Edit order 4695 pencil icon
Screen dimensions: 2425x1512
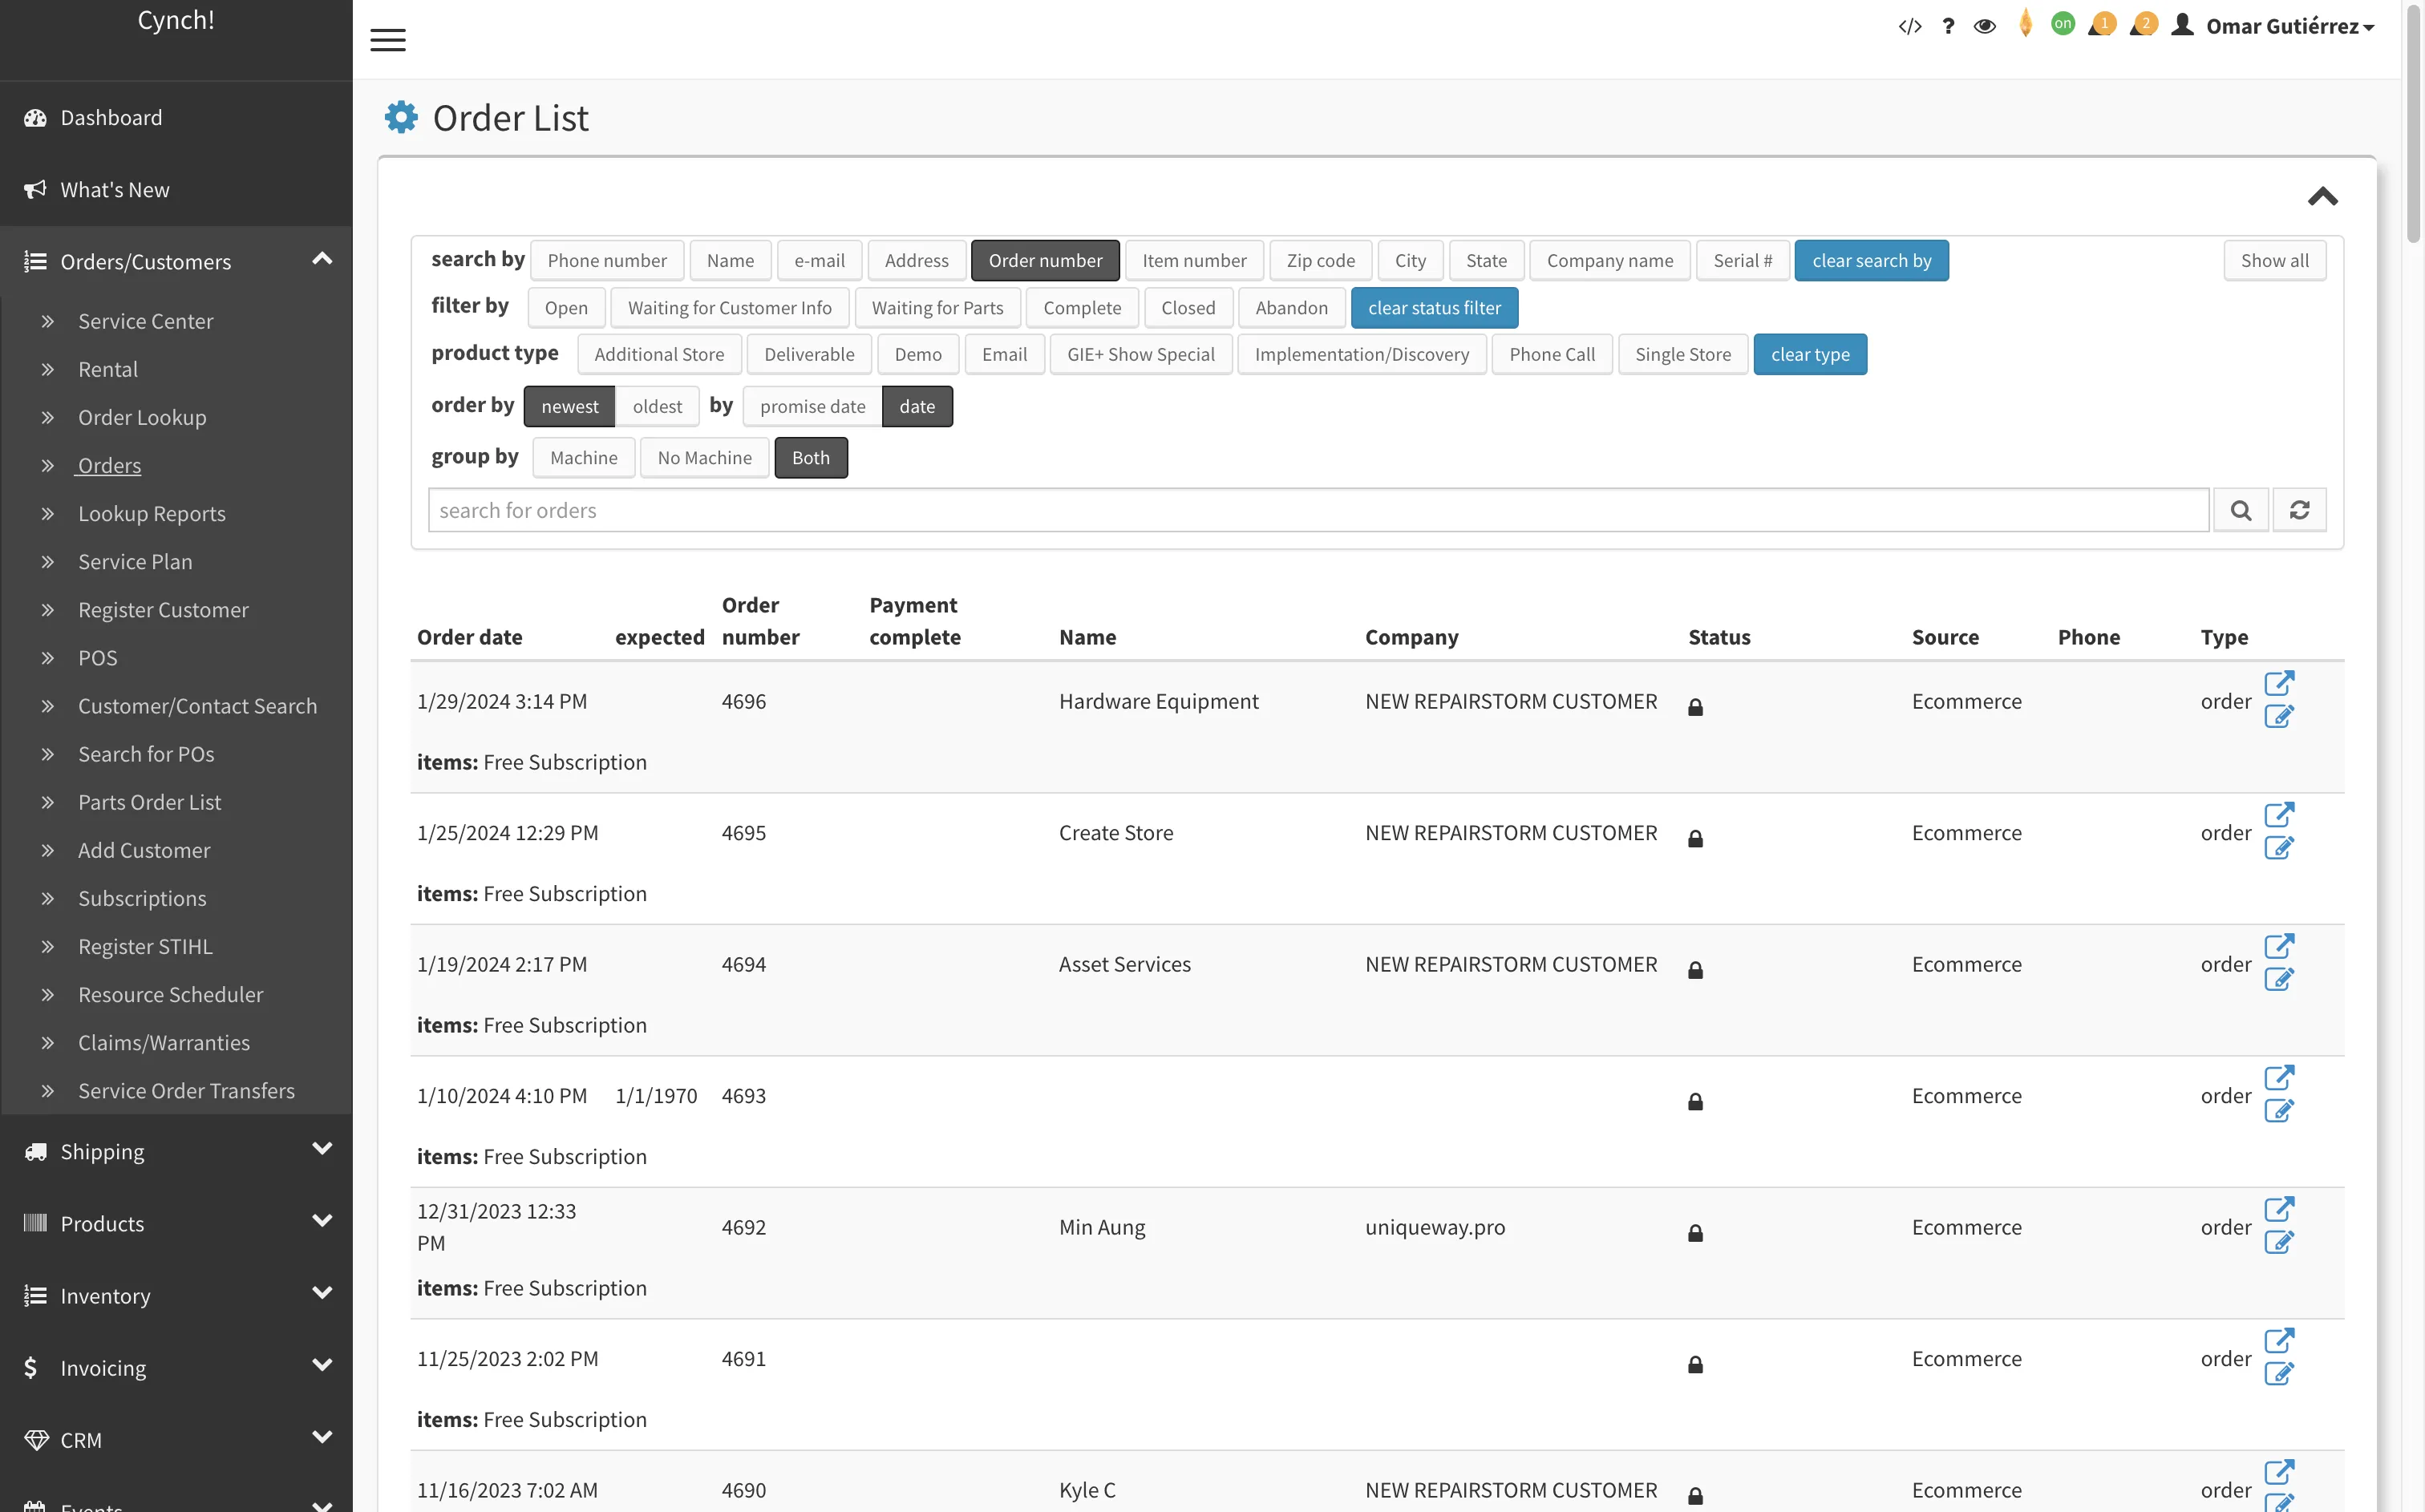click(2279, 848)
